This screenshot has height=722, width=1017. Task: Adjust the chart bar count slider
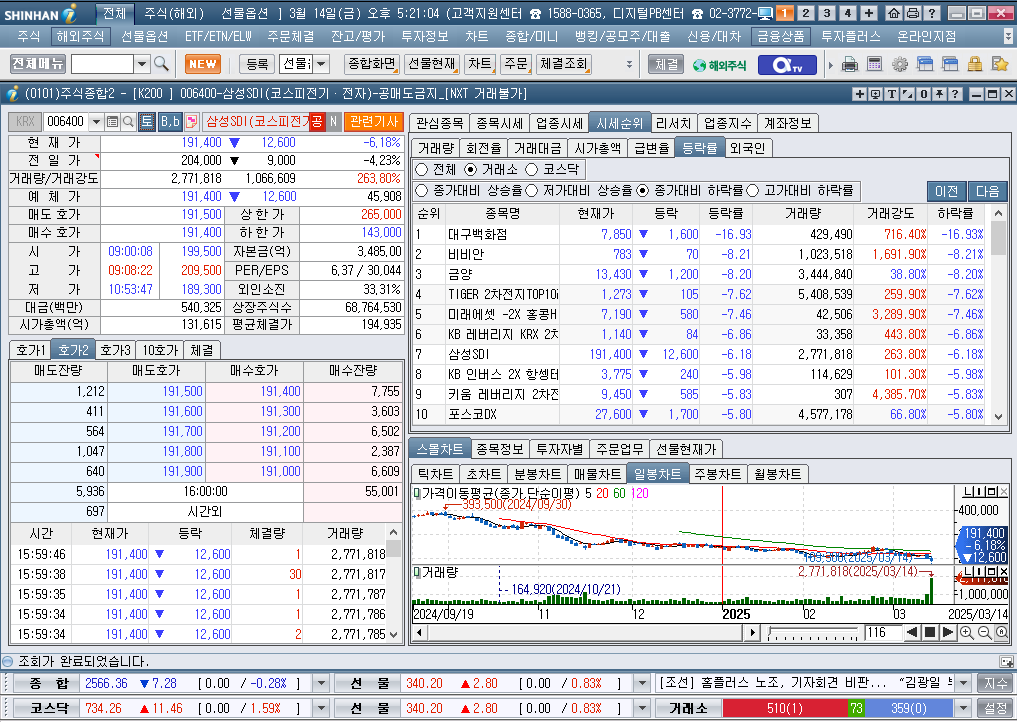[813, 632]
